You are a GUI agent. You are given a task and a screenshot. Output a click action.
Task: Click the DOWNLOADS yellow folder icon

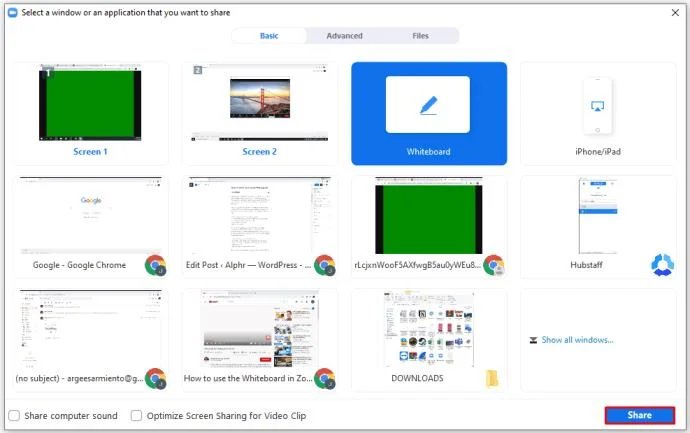[x=492, y=378]
